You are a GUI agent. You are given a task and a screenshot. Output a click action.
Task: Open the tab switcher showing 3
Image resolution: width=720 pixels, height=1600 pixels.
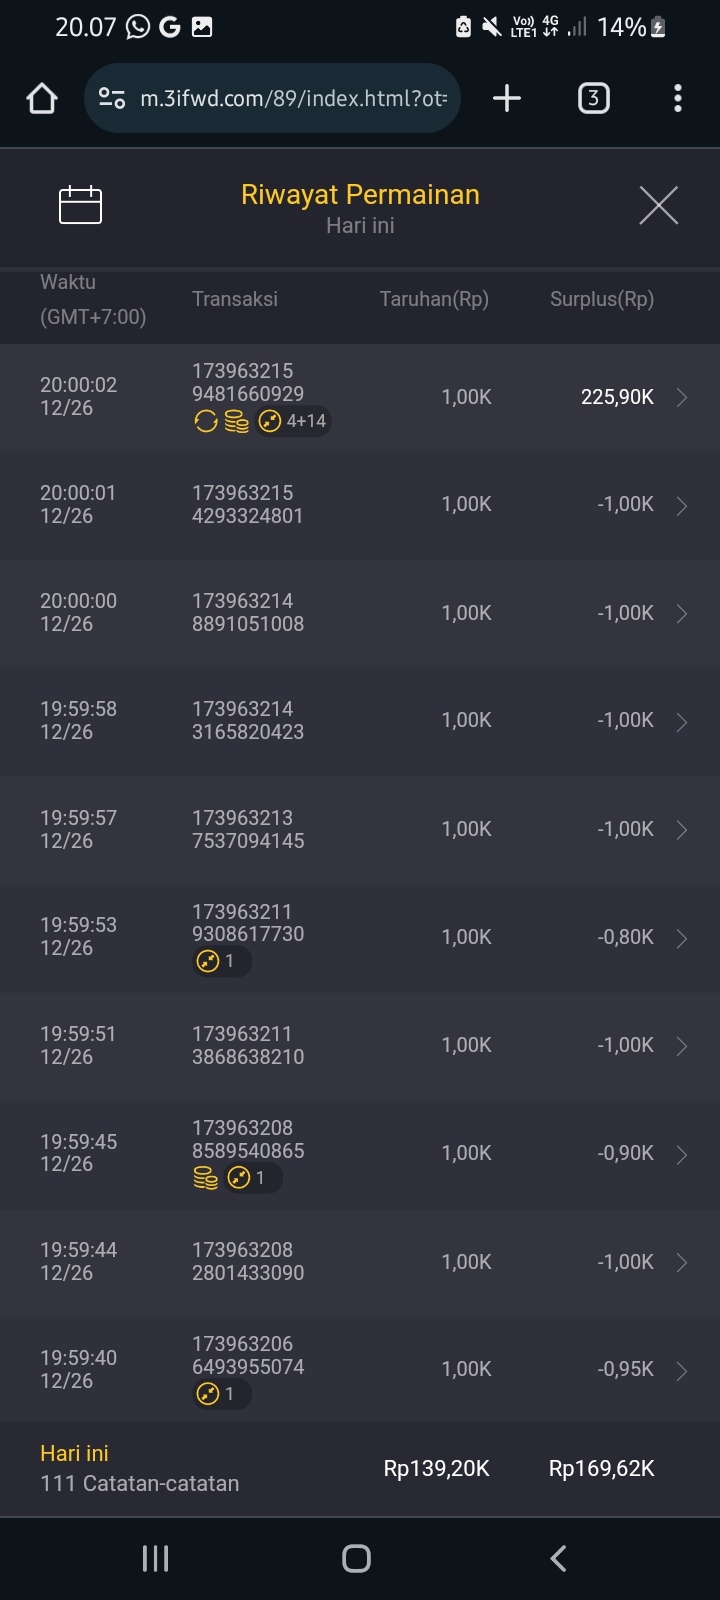(x=593, y=98)
